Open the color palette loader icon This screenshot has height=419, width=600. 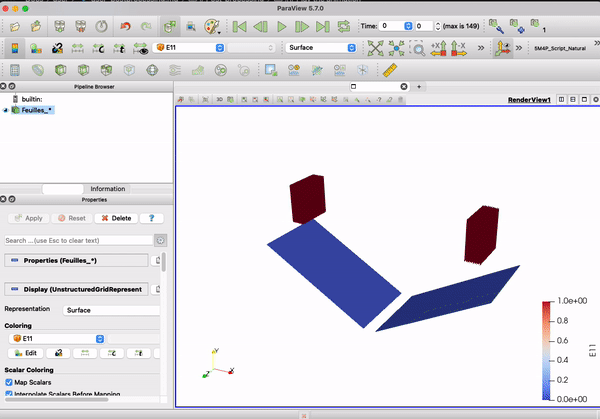click(211, 25)
